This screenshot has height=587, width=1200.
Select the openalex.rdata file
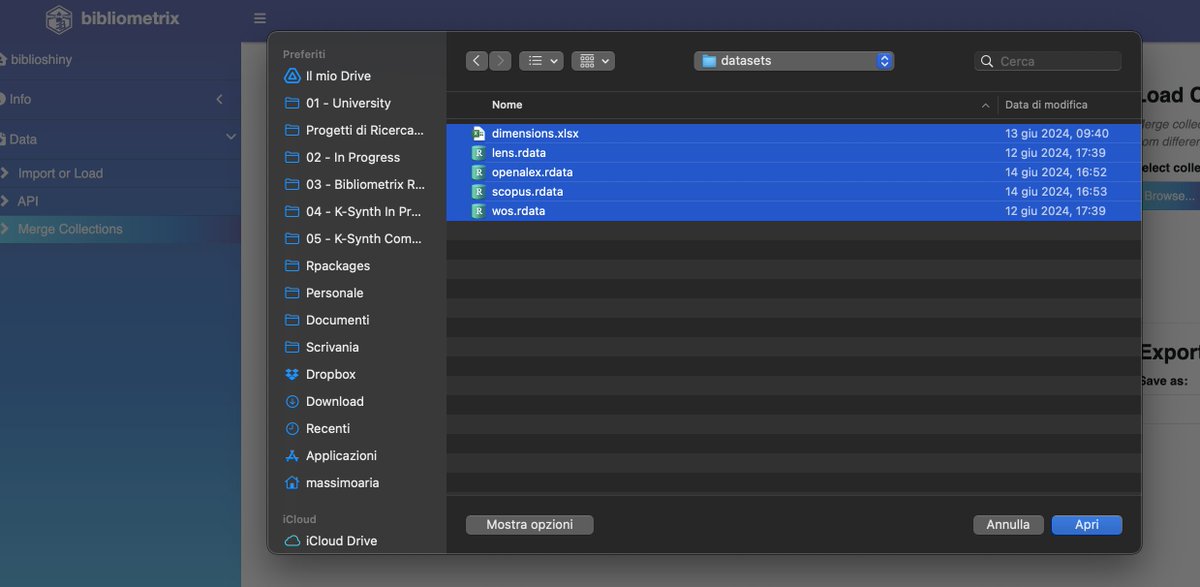(x=793, y=172)
